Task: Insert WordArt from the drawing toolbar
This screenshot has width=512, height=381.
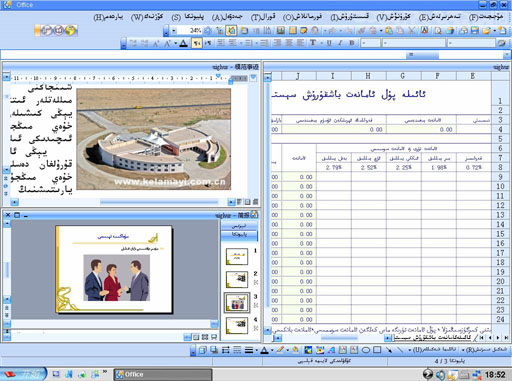Action: 331,350
